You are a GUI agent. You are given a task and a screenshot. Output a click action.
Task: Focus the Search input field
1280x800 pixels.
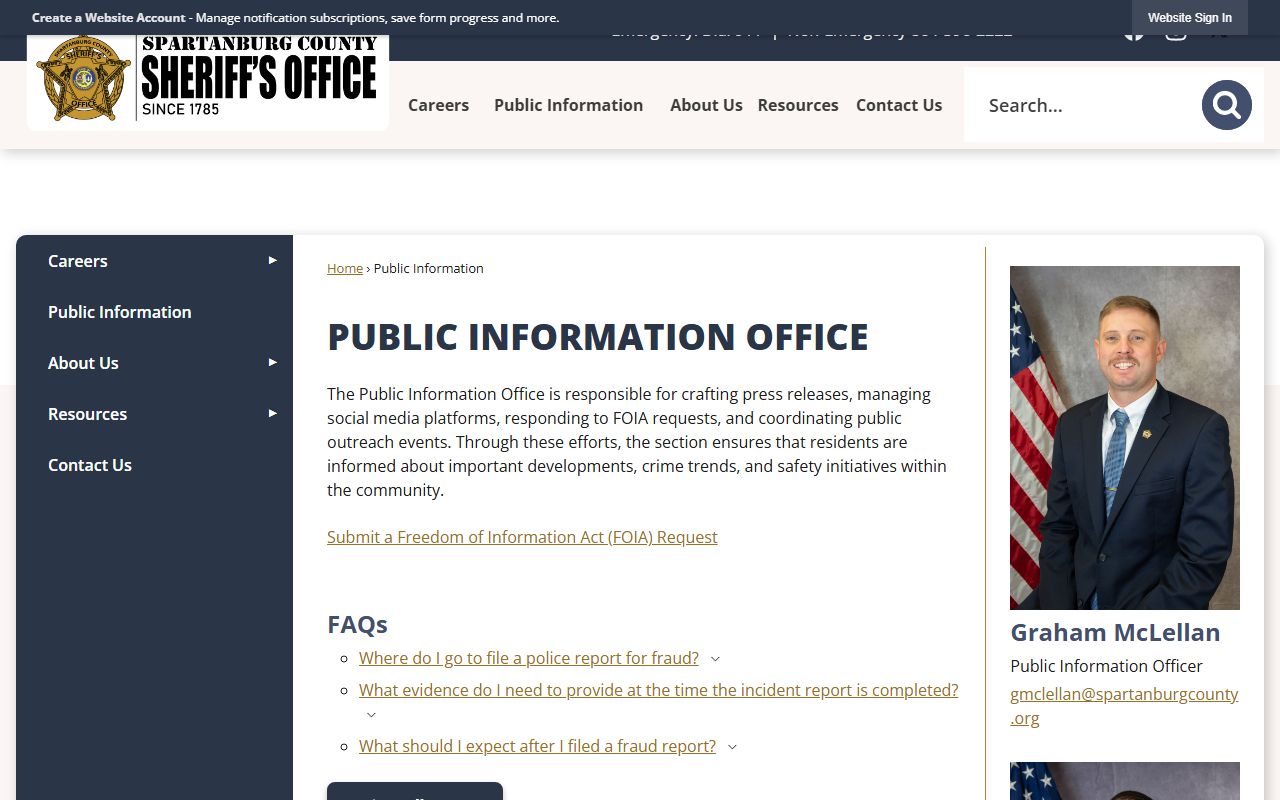pos(1085,105)
